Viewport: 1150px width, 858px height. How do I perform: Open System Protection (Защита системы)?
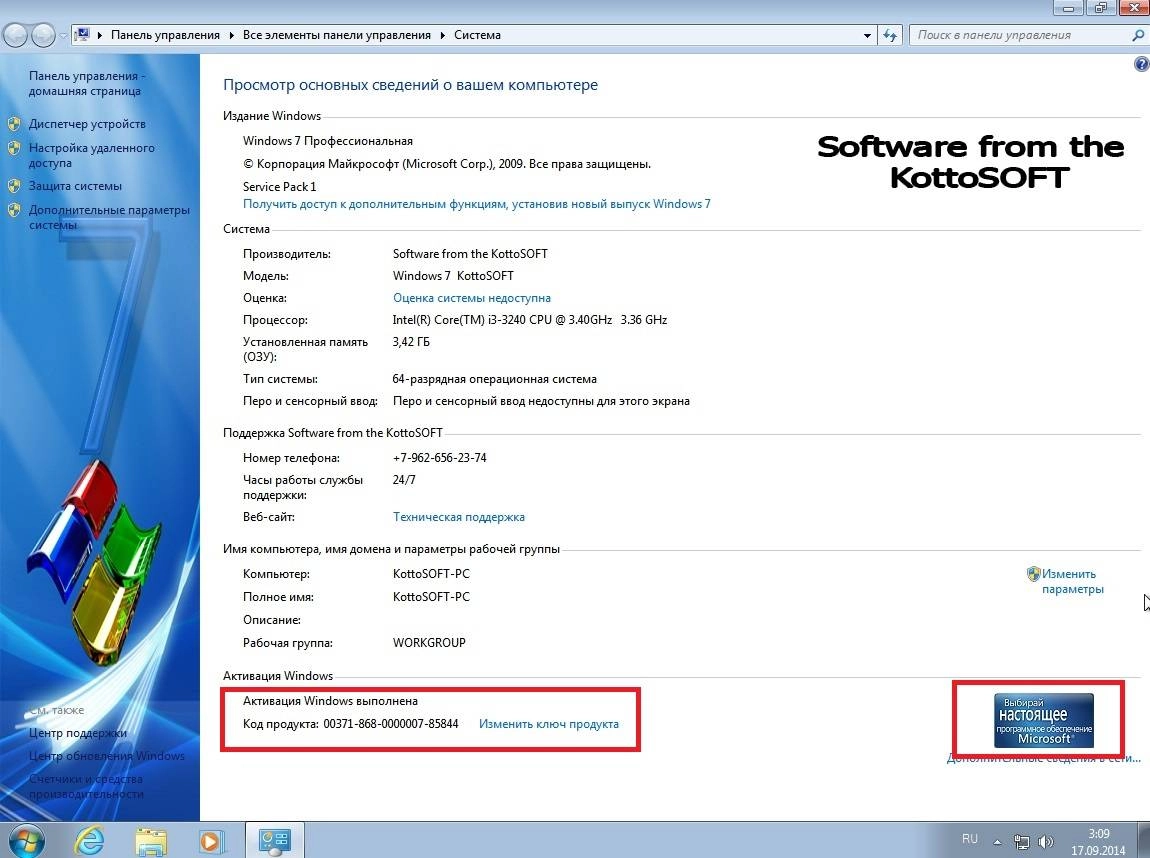(75, 186)
